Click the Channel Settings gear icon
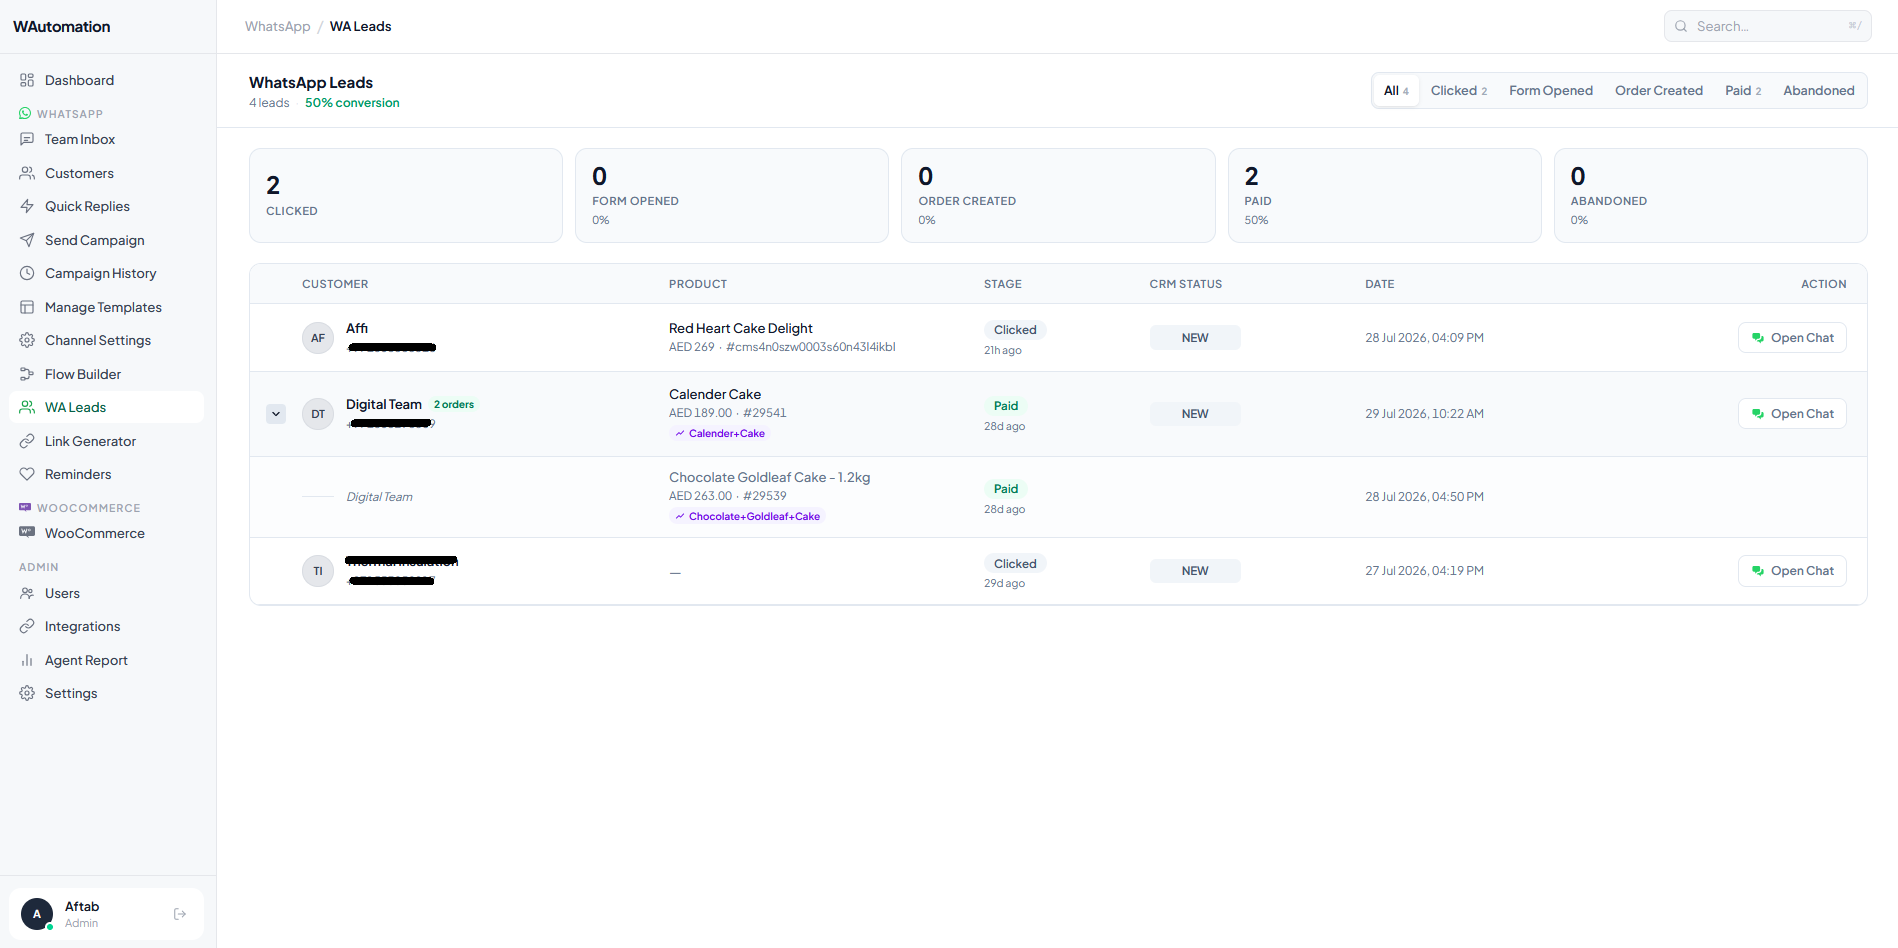1898x948 pixels. [x=27, y=340]
